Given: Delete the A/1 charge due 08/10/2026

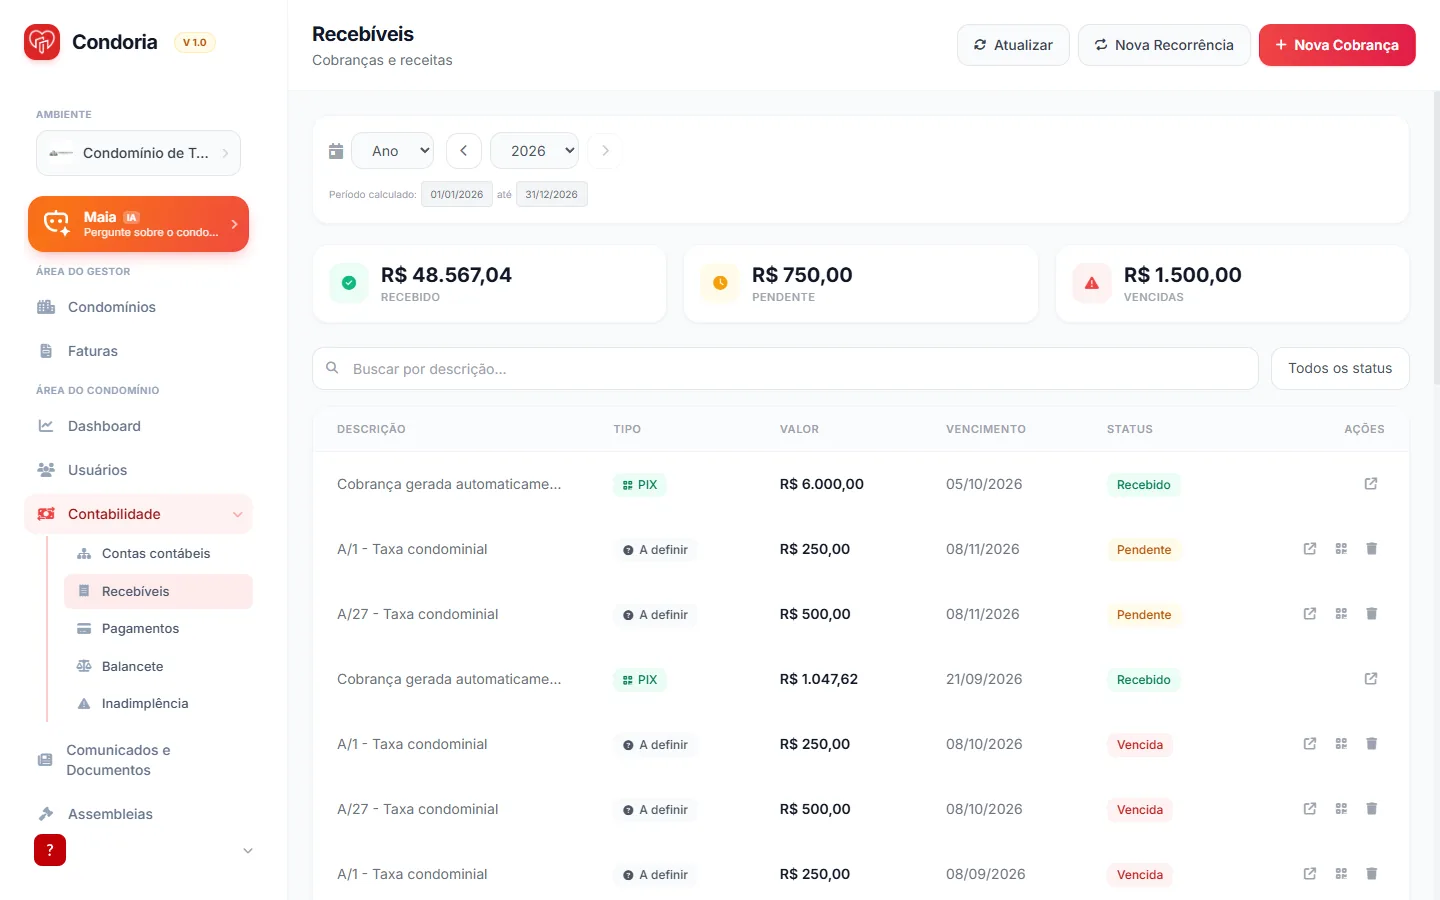Looking at the screenshot, I should (x=1372, y=744).
